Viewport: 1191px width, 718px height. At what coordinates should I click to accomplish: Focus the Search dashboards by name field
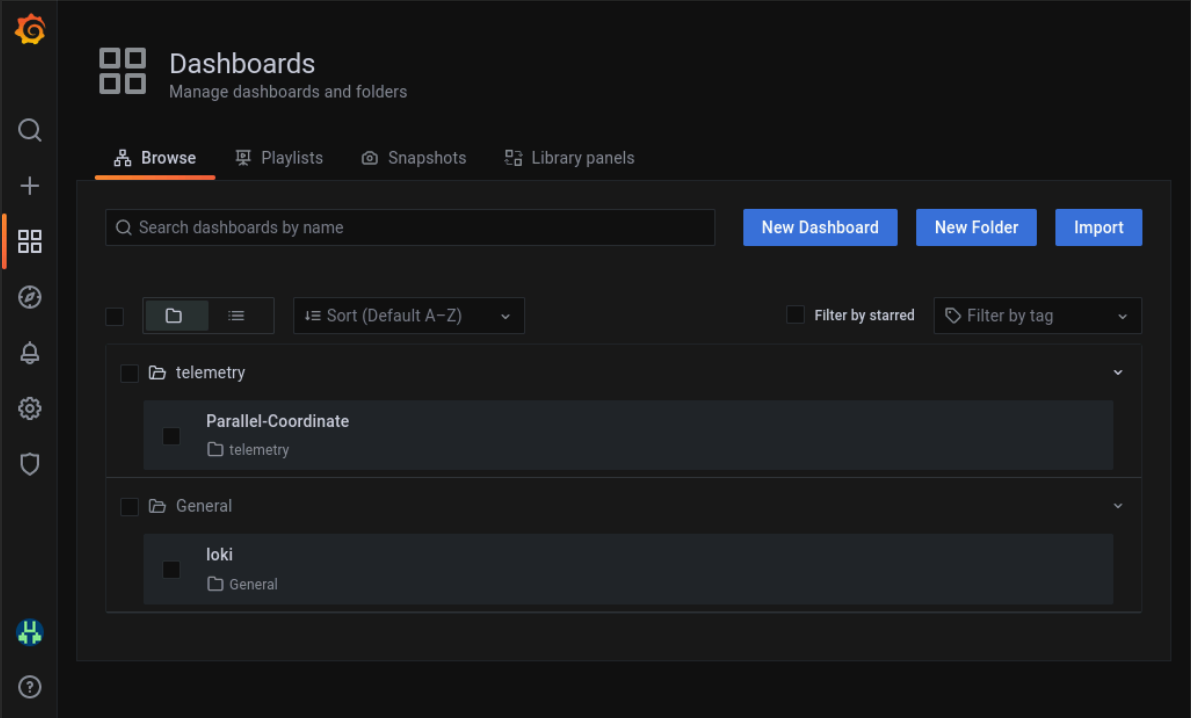coord(410,227)
